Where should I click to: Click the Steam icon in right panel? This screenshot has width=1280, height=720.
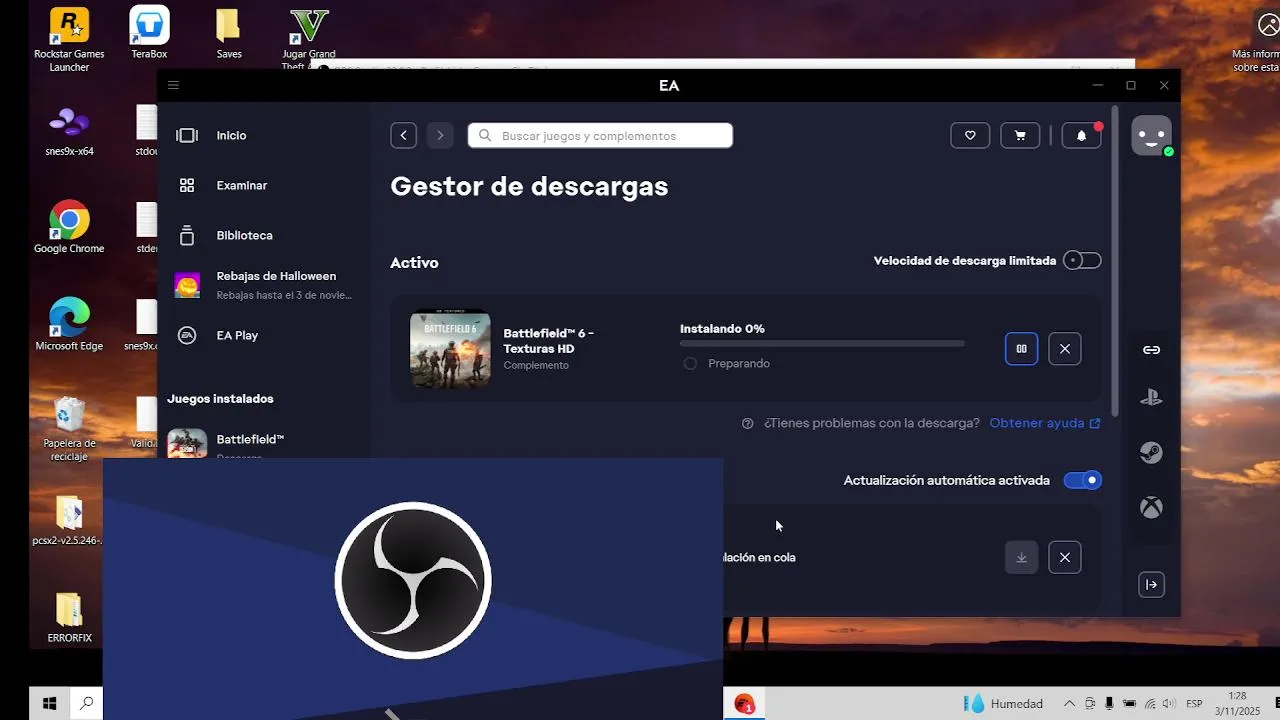[1152, 452]
